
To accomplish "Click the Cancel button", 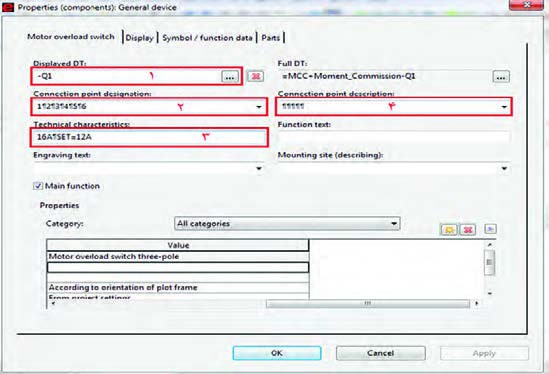I will 381,353.
